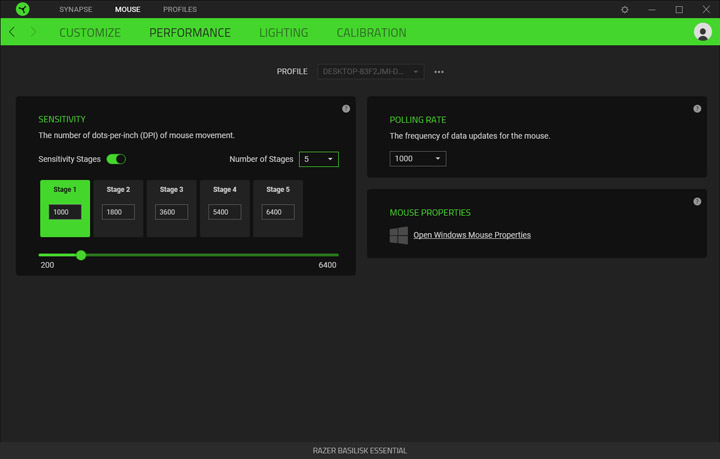Open settings via the gear icon
The image size is (720, 459).
pyautogui.click(x=624, y=9)
